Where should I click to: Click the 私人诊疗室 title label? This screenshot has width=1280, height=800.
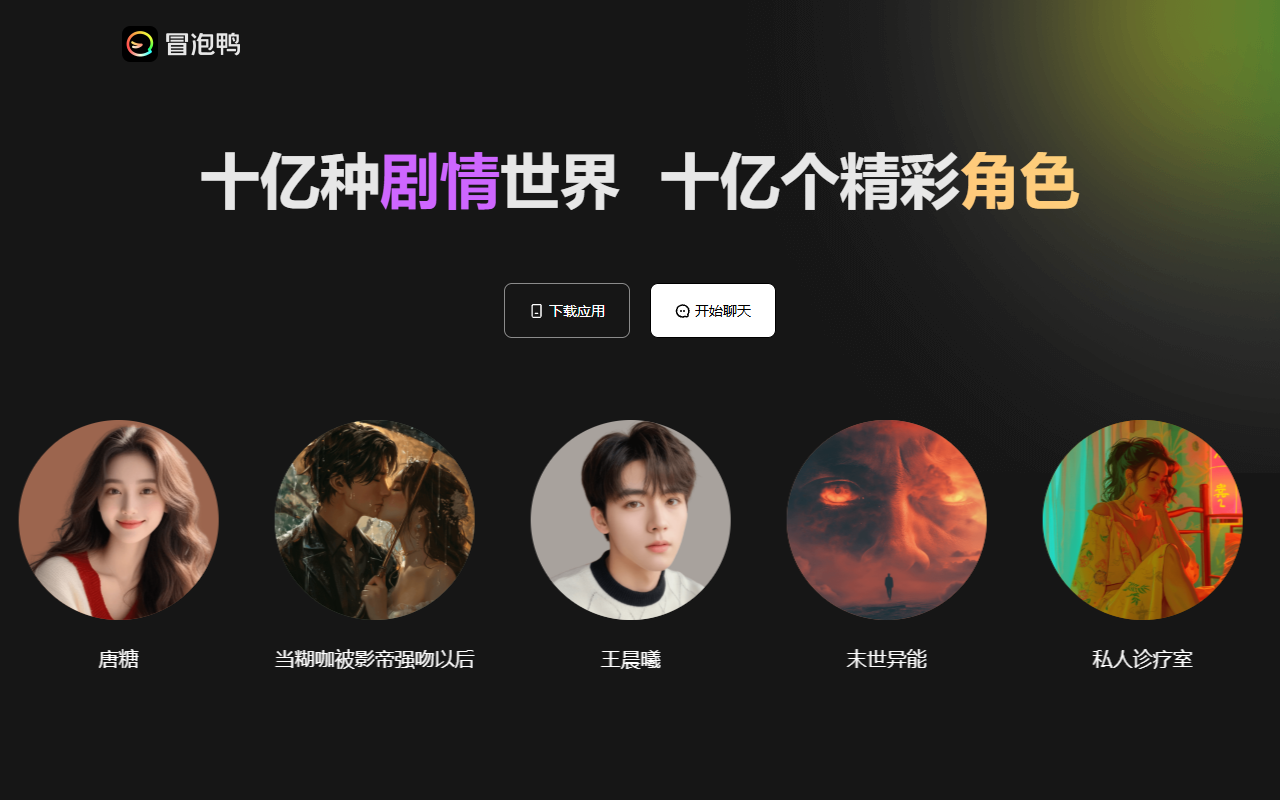(1143, 659)
